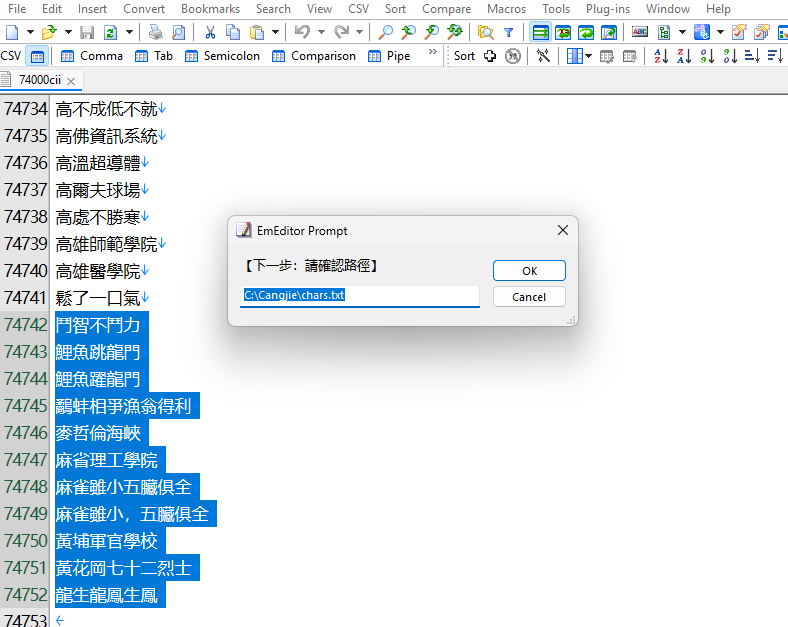Click the magic wand icon
788x627 pixels.
[543, 56]
